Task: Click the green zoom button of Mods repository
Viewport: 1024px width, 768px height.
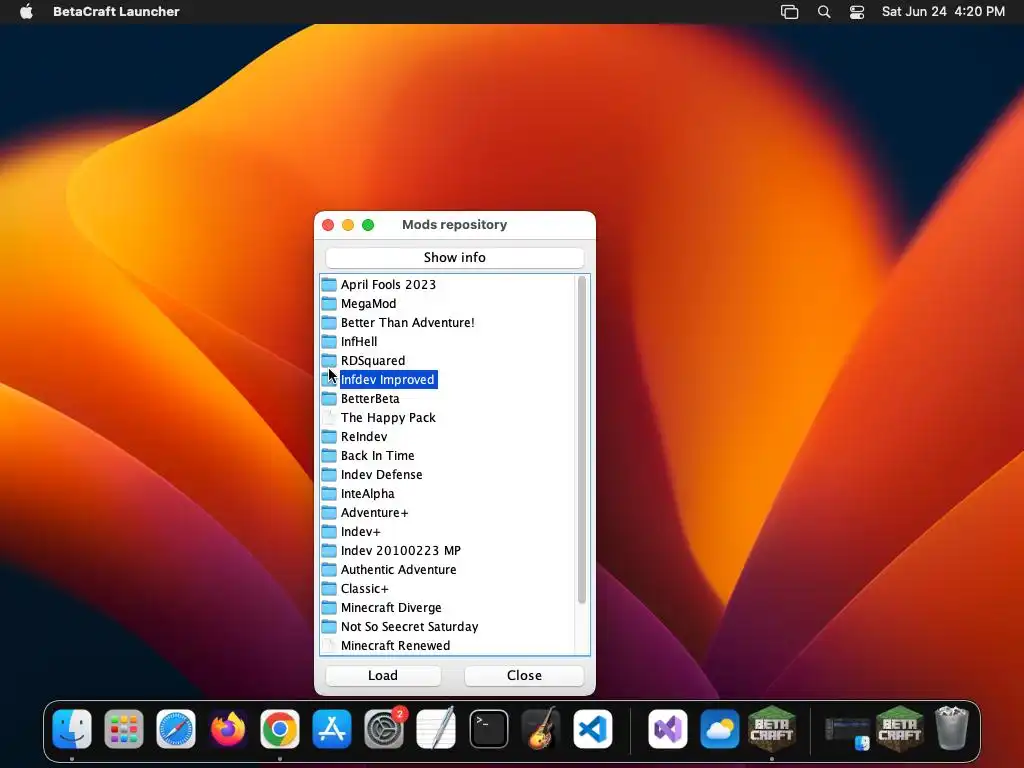Action: [x=368, y=225]
